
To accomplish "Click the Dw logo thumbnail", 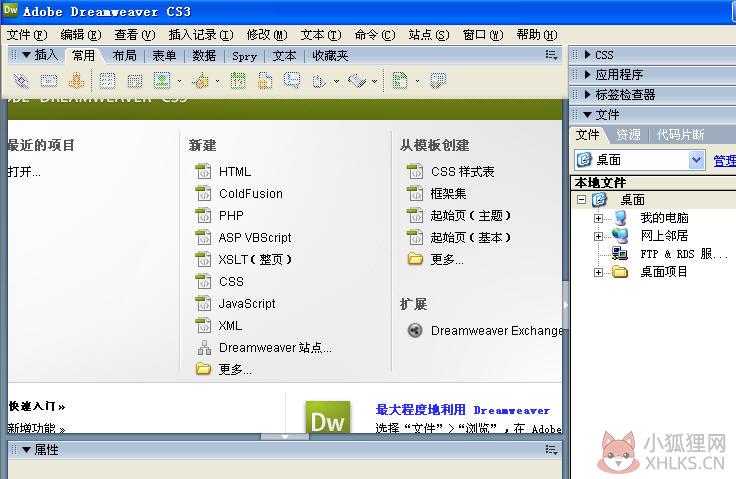I will click(x=328, y=417).
